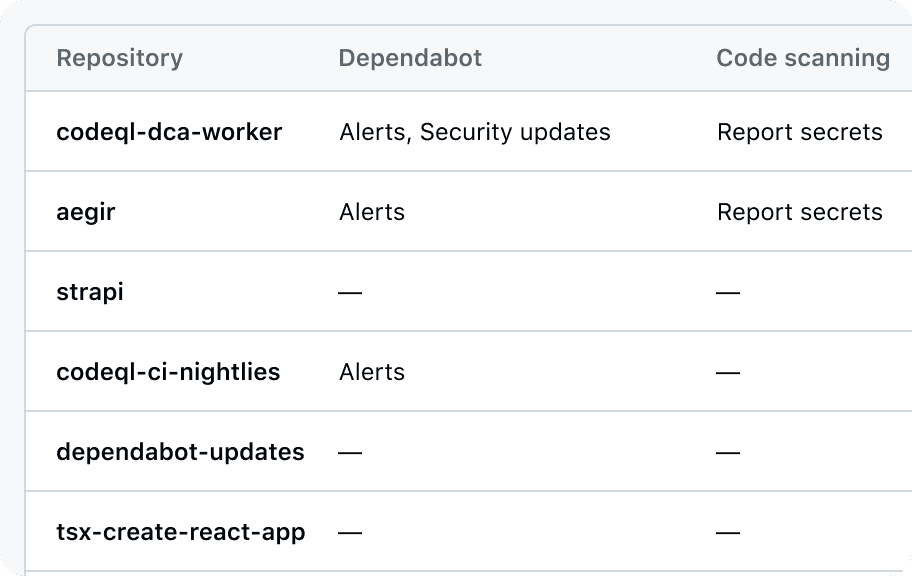912x576 pixels.
Task: Click 'Report secrets' in the codeql-dca-worker row
Action: [x=799, y=132]
